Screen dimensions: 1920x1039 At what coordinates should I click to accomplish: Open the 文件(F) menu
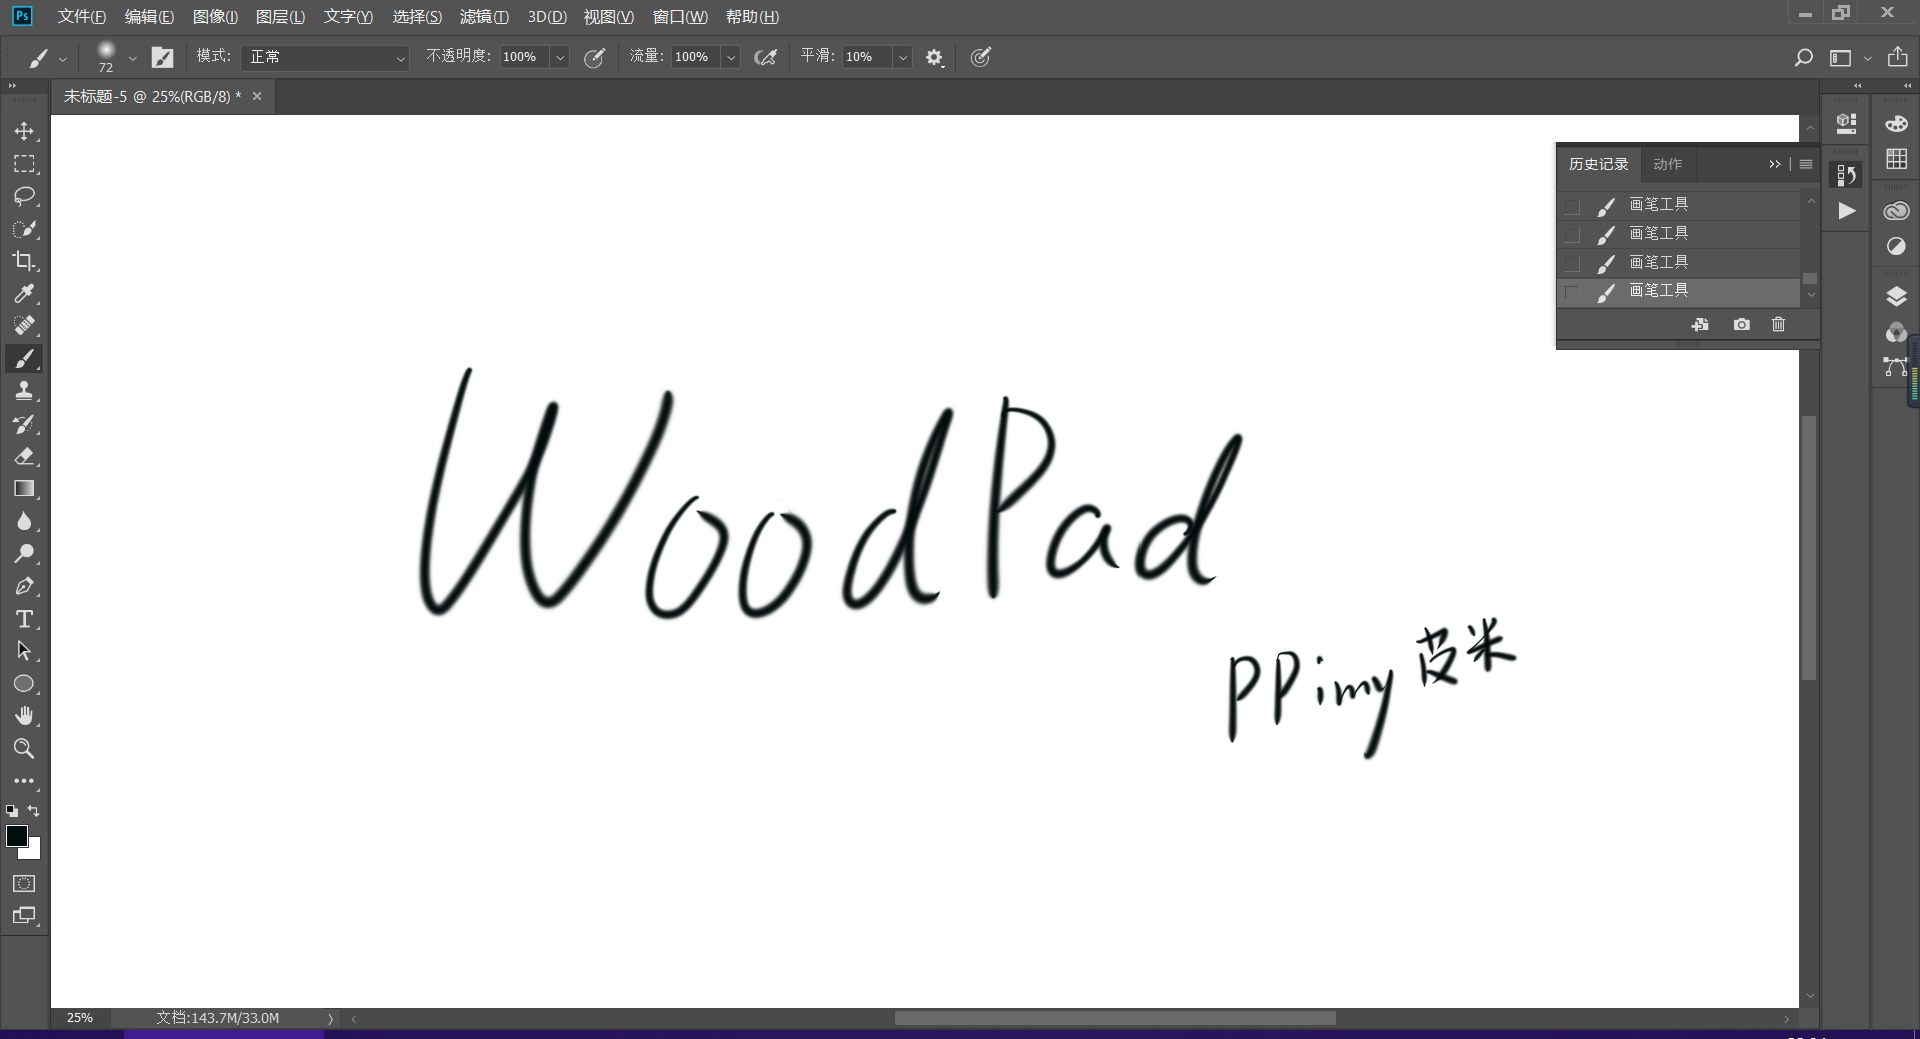pos(82,17)
